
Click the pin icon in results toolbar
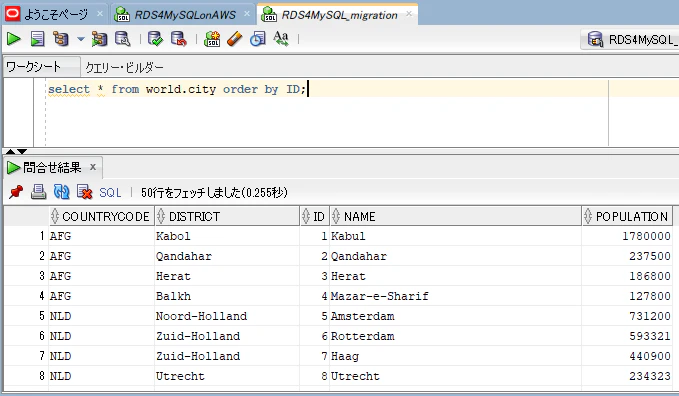click(x=16, y=192)
